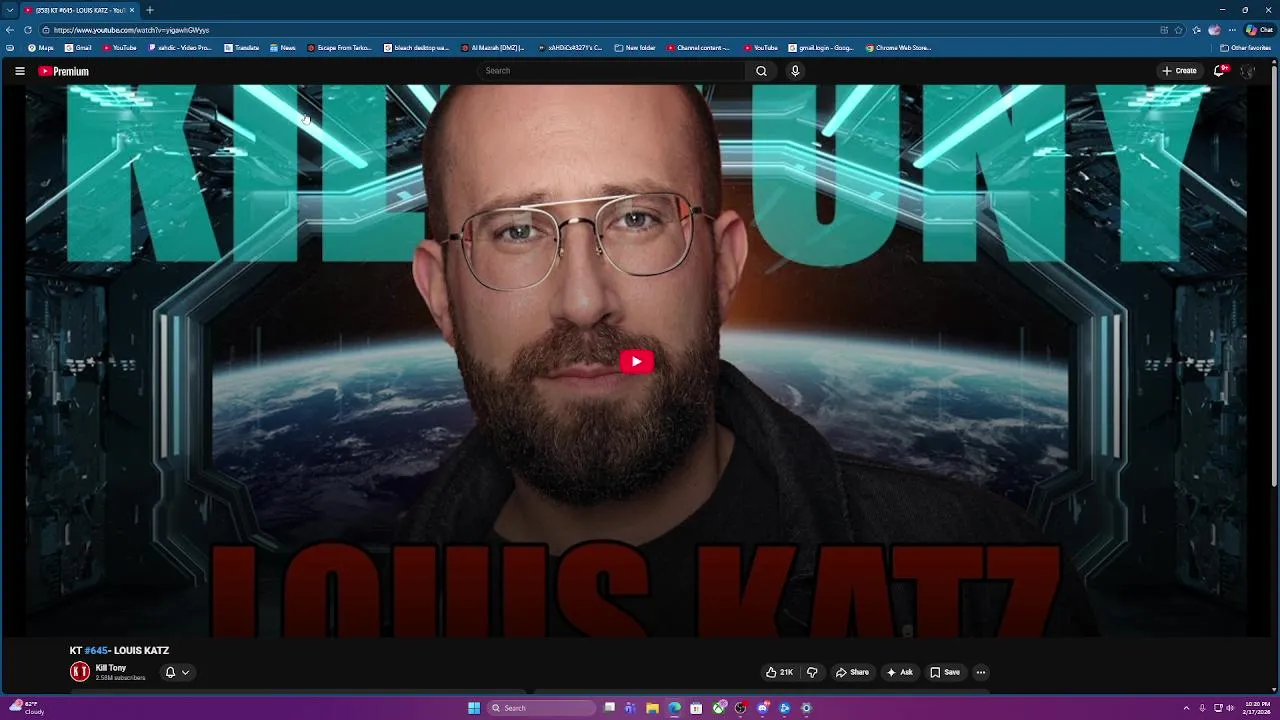Open the News bookmark
The image size is (1280, 720).
tap(283, 48)
